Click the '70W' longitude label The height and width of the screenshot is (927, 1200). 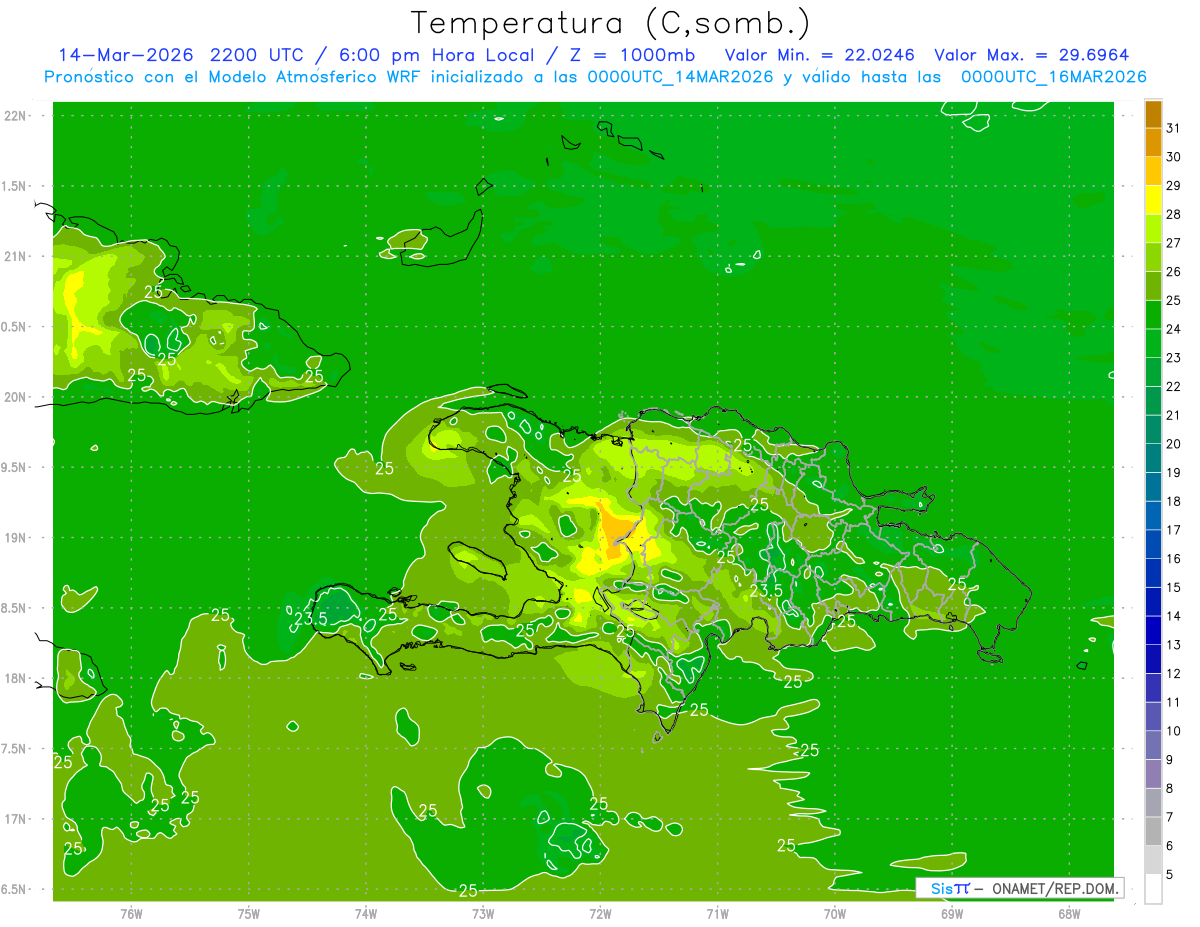pyautogui.click(x=835, y=913)
